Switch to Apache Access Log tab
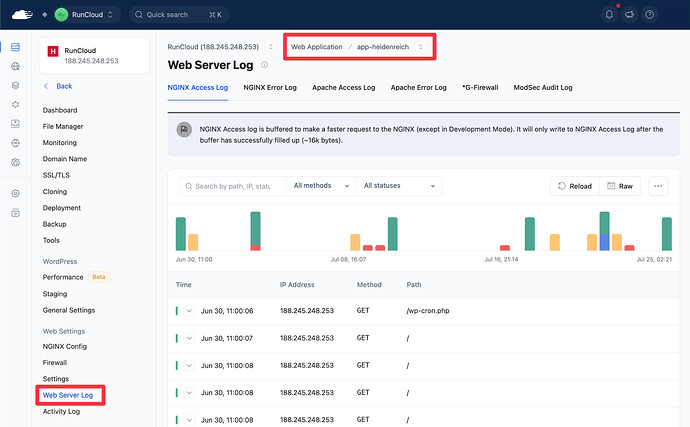 coord(344,88)
